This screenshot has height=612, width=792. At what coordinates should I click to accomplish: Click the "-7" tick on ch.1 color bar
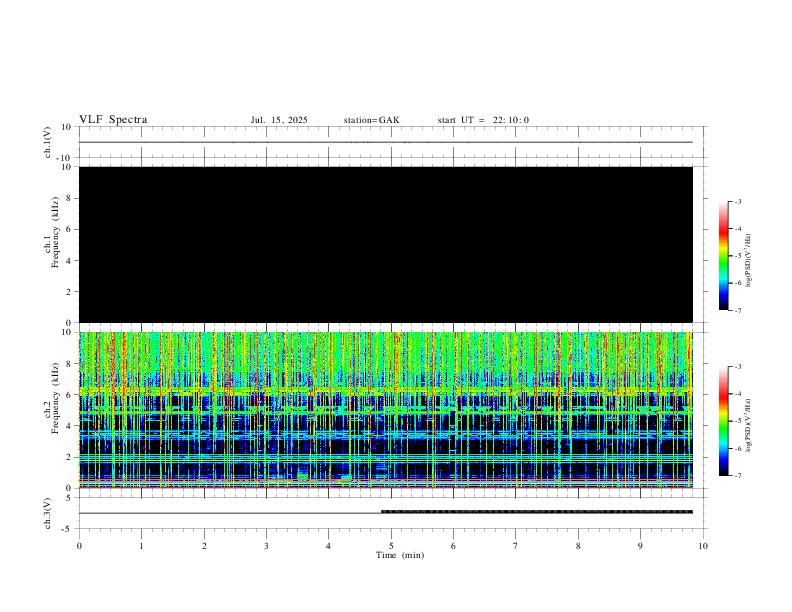tap(737, 311)
